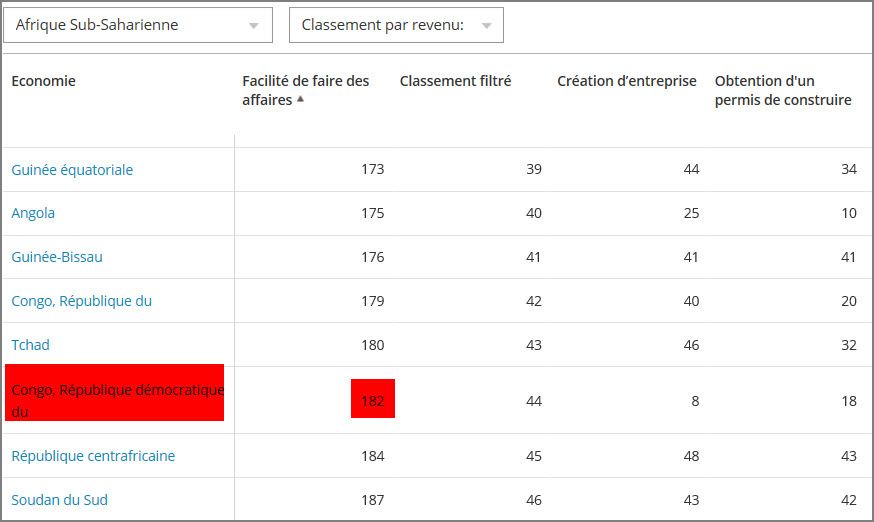
Task: Open Guinée équatoriale country link
Action: coord(72,170)
